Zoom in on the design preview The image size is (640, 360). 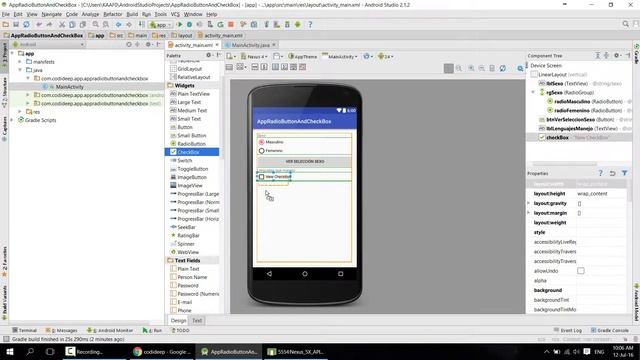(x=471, y=68)
